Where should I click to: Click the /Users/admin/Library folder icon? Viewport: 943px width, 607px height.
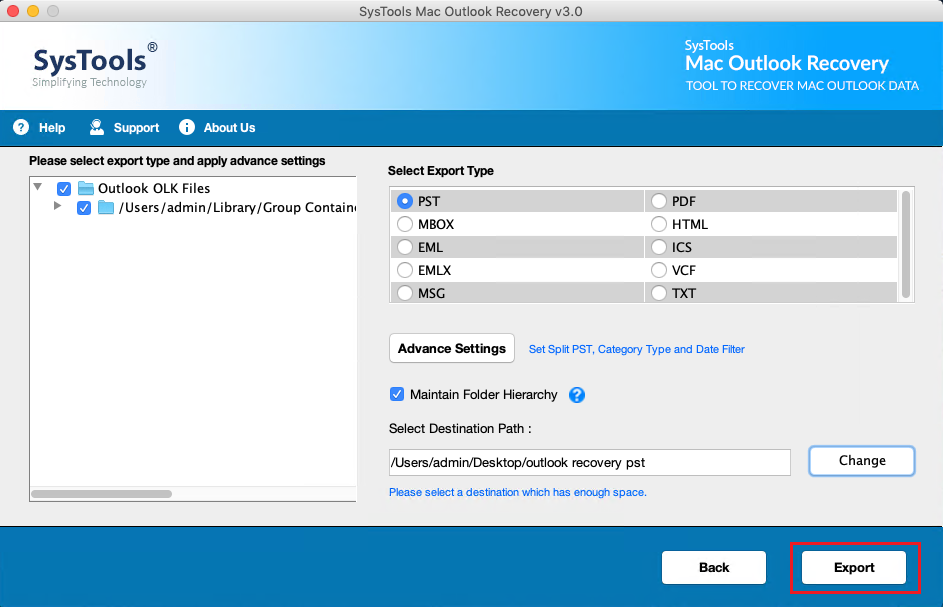pyautogui.click(x=106, y=208)
